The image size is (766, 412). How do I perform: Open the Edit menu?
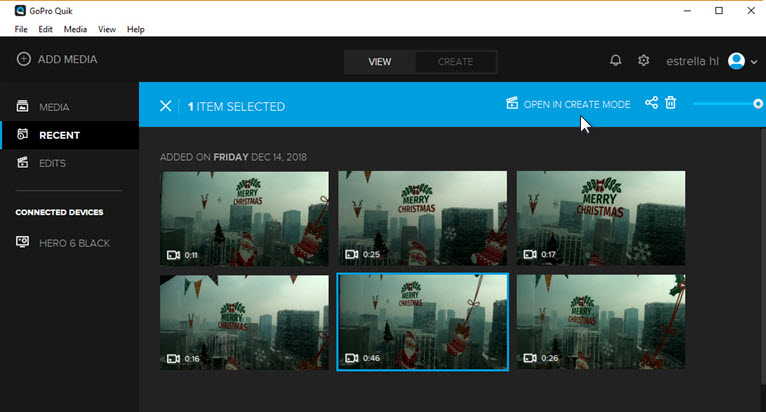[45, 29]
